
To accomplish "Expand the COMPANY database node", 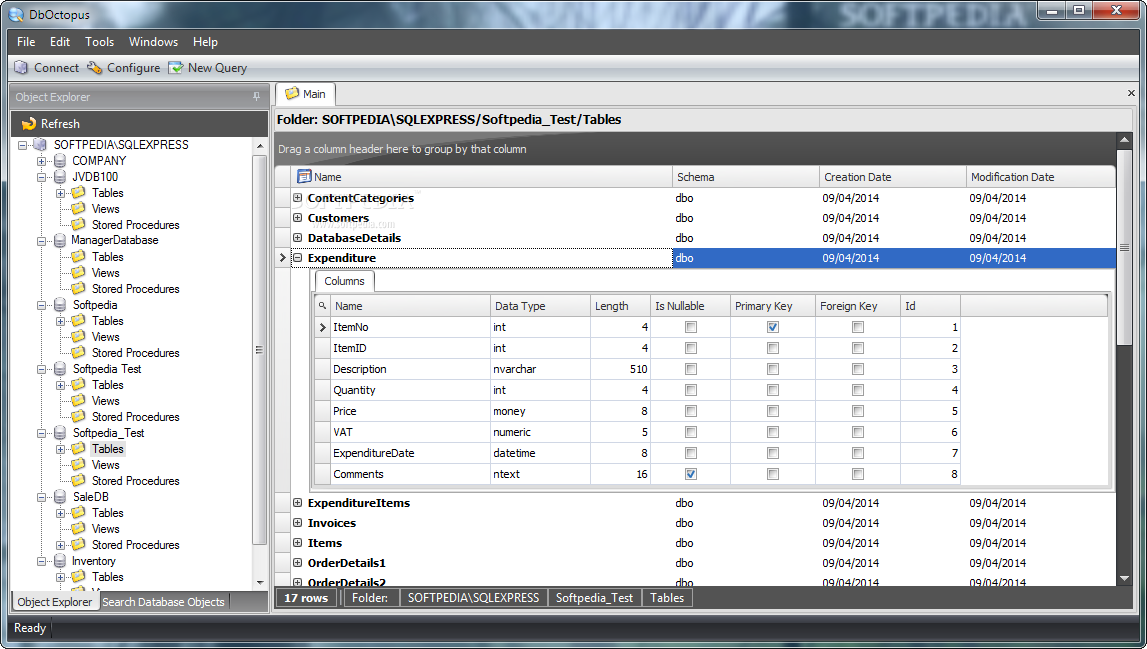I will click(x=42, y=161).
